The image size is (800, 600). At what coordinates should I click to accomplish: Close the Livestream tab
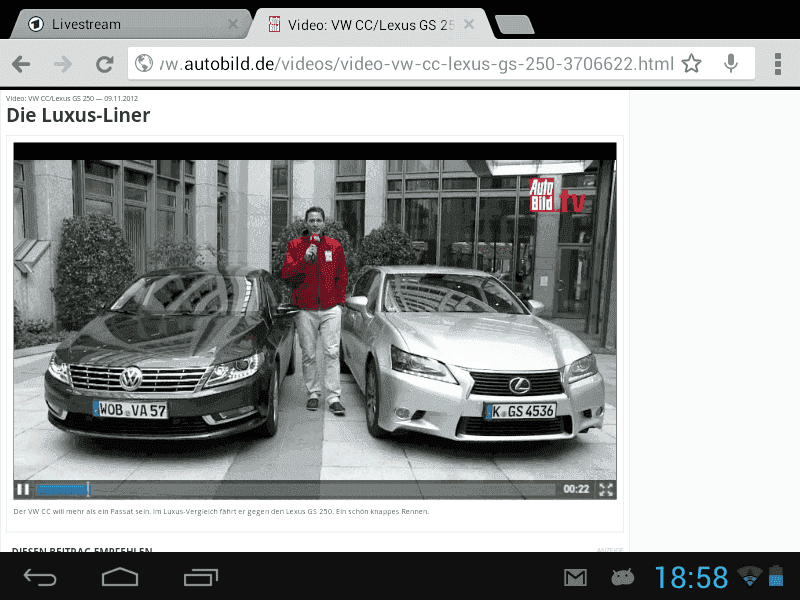[x=233, y=24]
